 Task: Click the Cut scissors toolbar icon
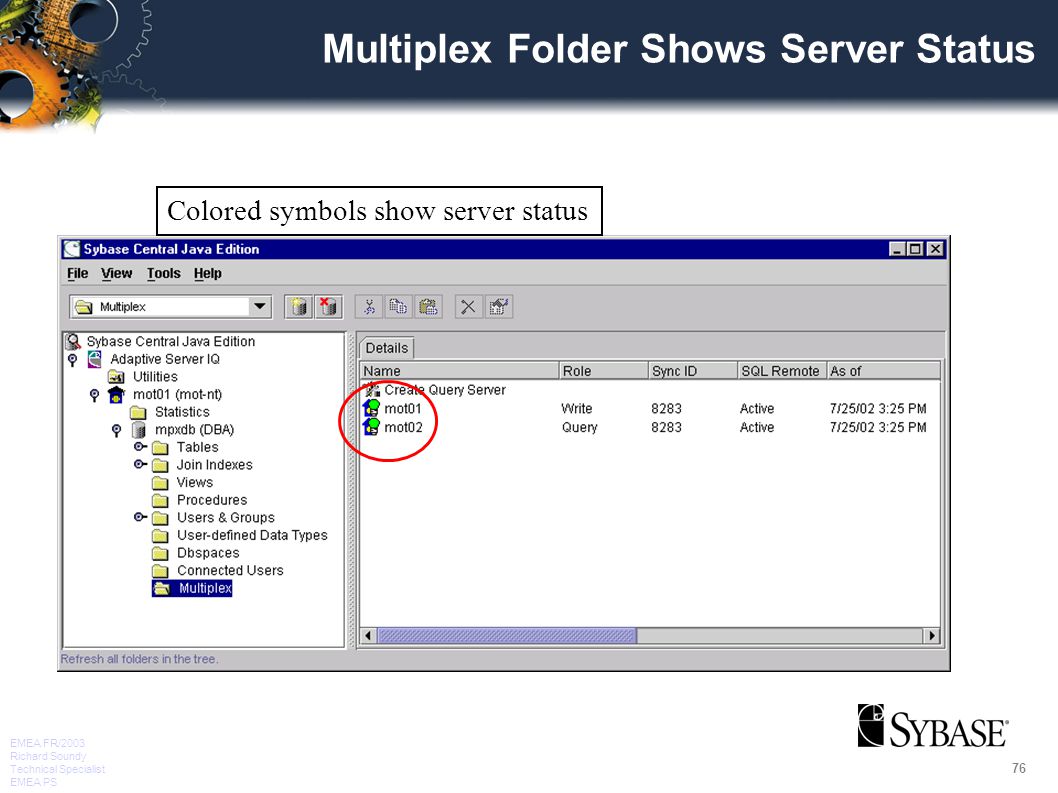click(x=369, y=307)
